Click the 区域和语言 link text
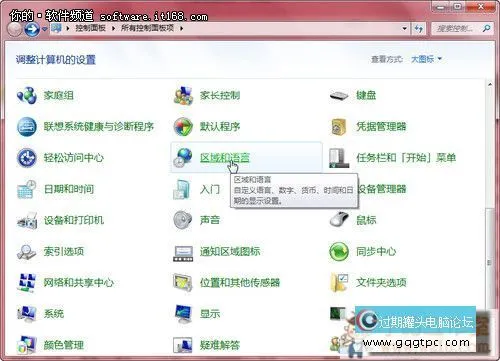Viewport: 500px width, 361px height. point(225,158)
